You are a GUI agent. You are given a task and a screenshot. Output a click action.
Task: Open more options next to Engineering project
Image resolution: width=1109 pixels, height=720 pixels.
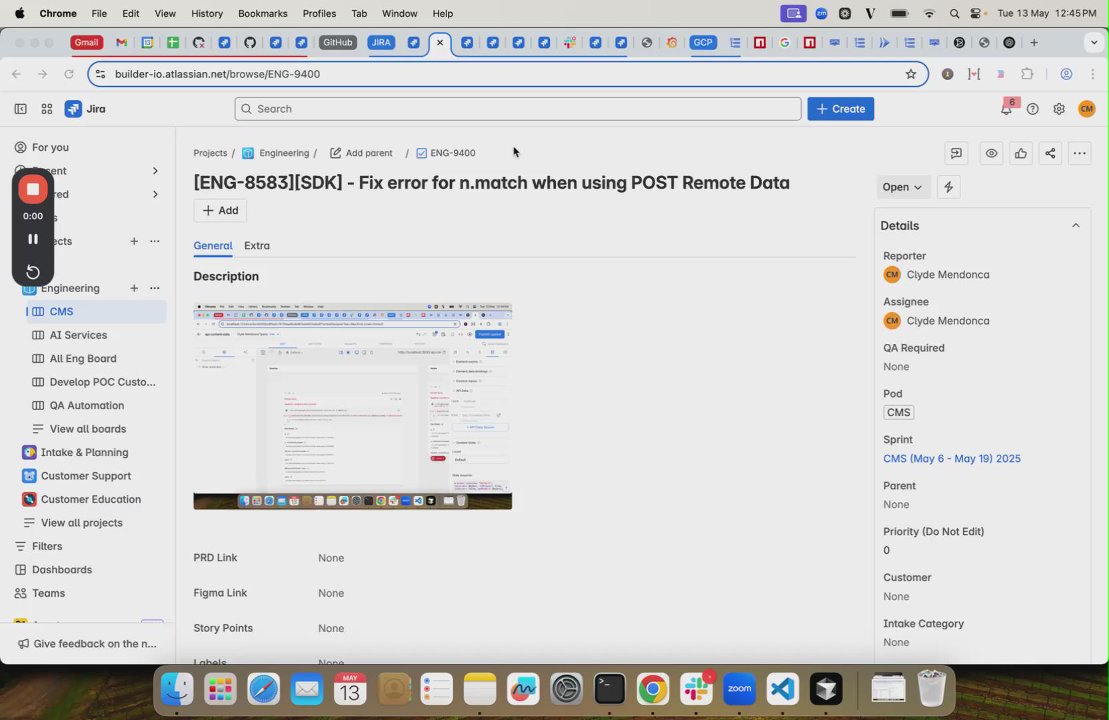coord(154,288)
